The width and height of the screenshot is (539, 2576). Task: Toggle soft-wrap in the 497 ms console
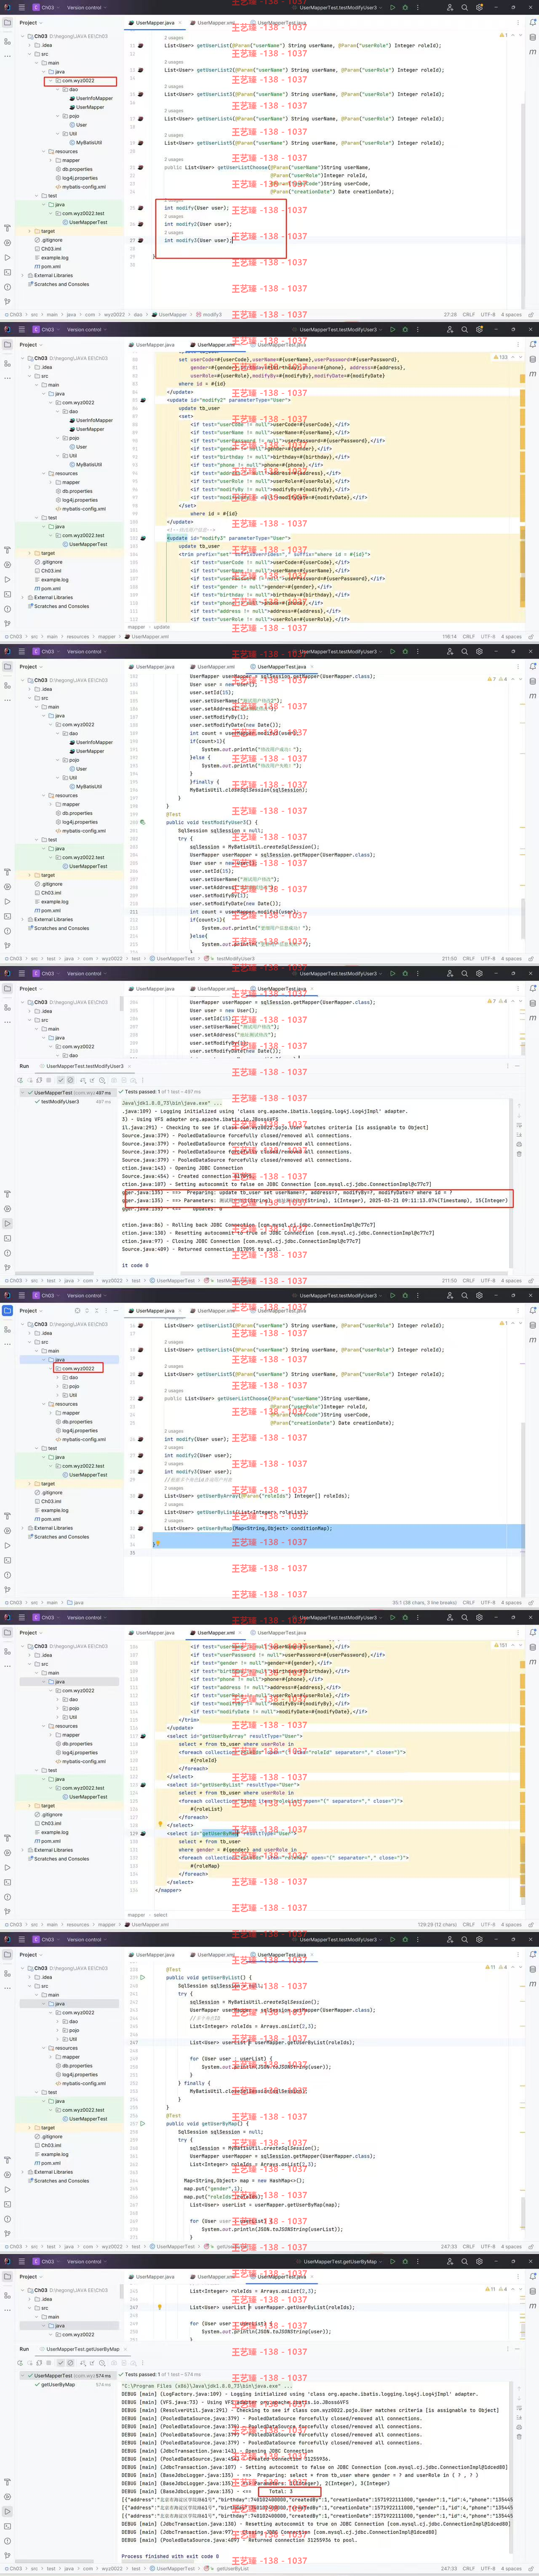point(519,1125)
